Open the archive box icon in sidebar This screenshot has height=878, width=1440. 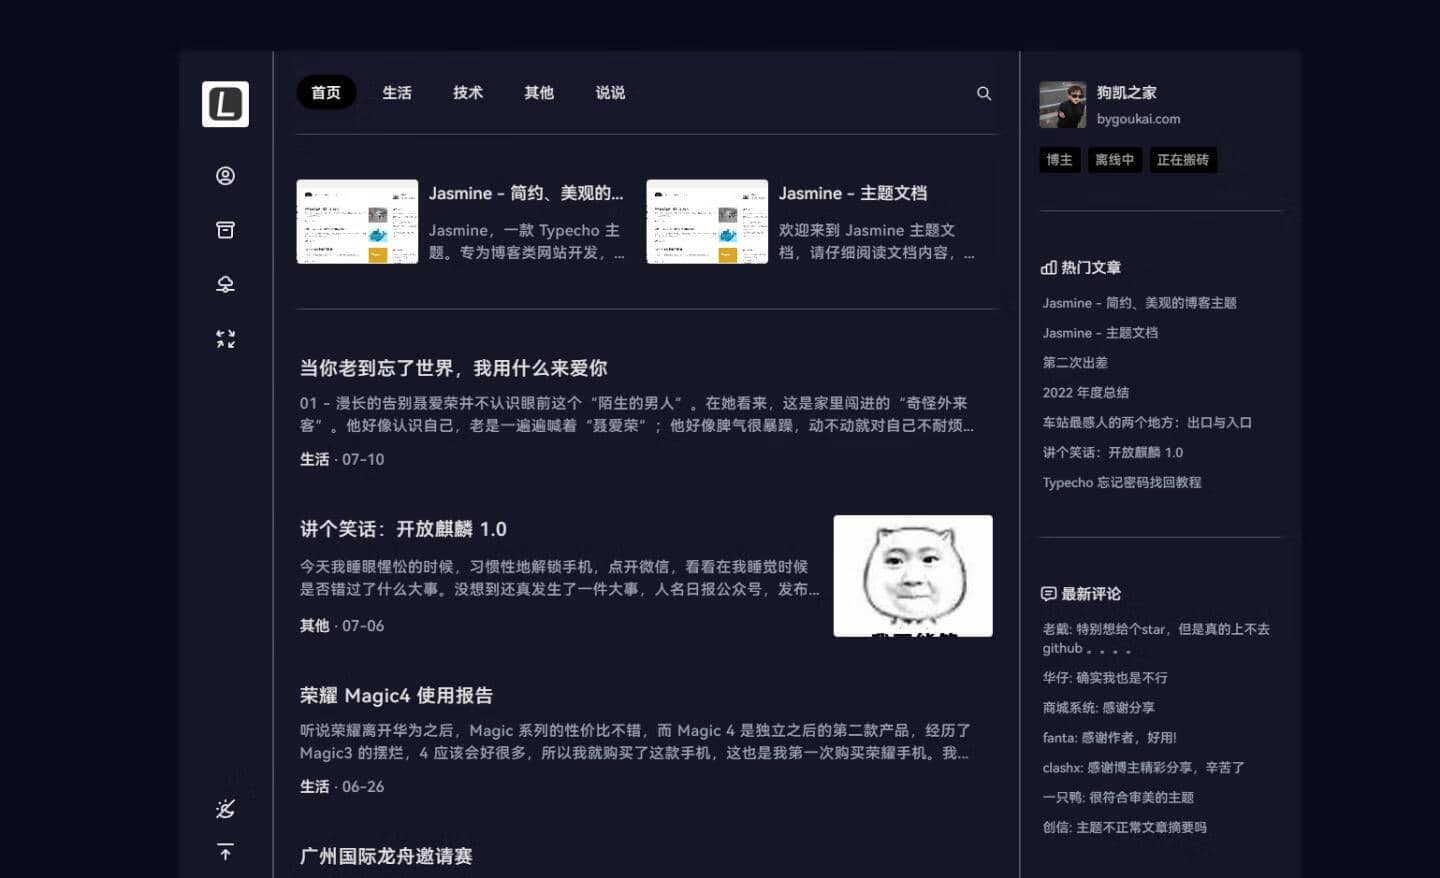click(x=225, y=230)
